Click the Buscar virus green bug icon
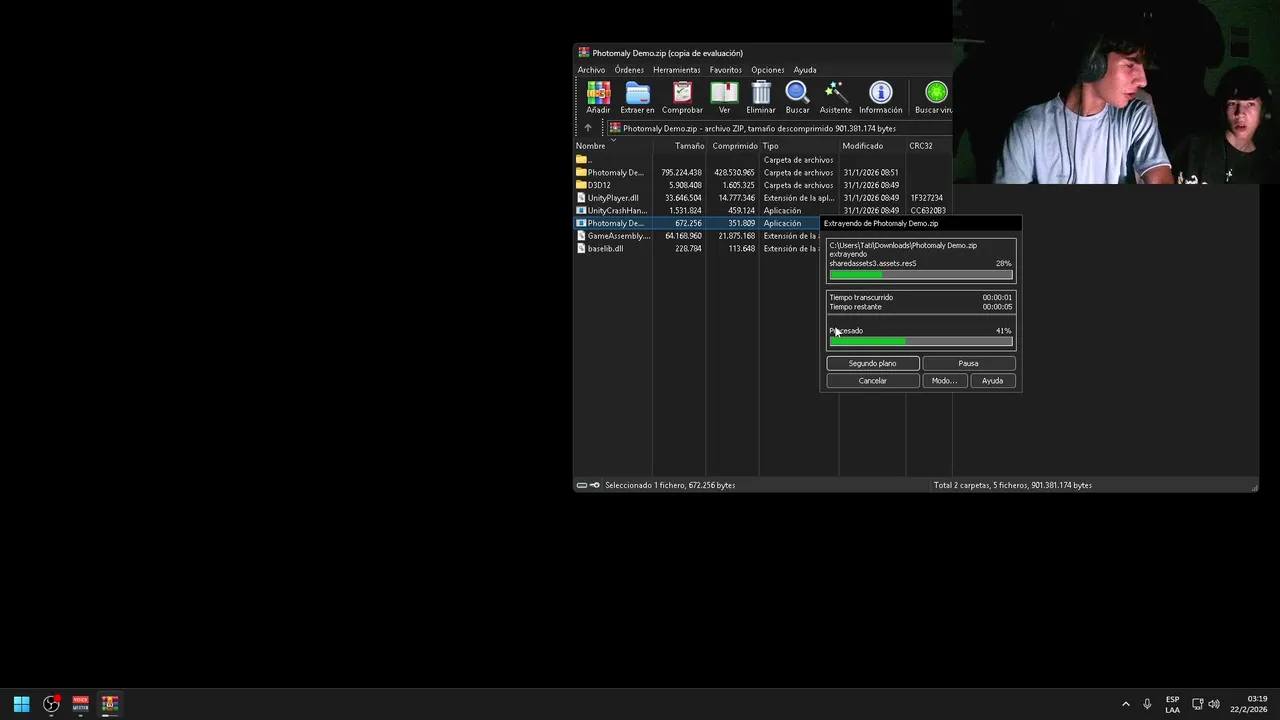1280x720 pixels. click(936, 93)
